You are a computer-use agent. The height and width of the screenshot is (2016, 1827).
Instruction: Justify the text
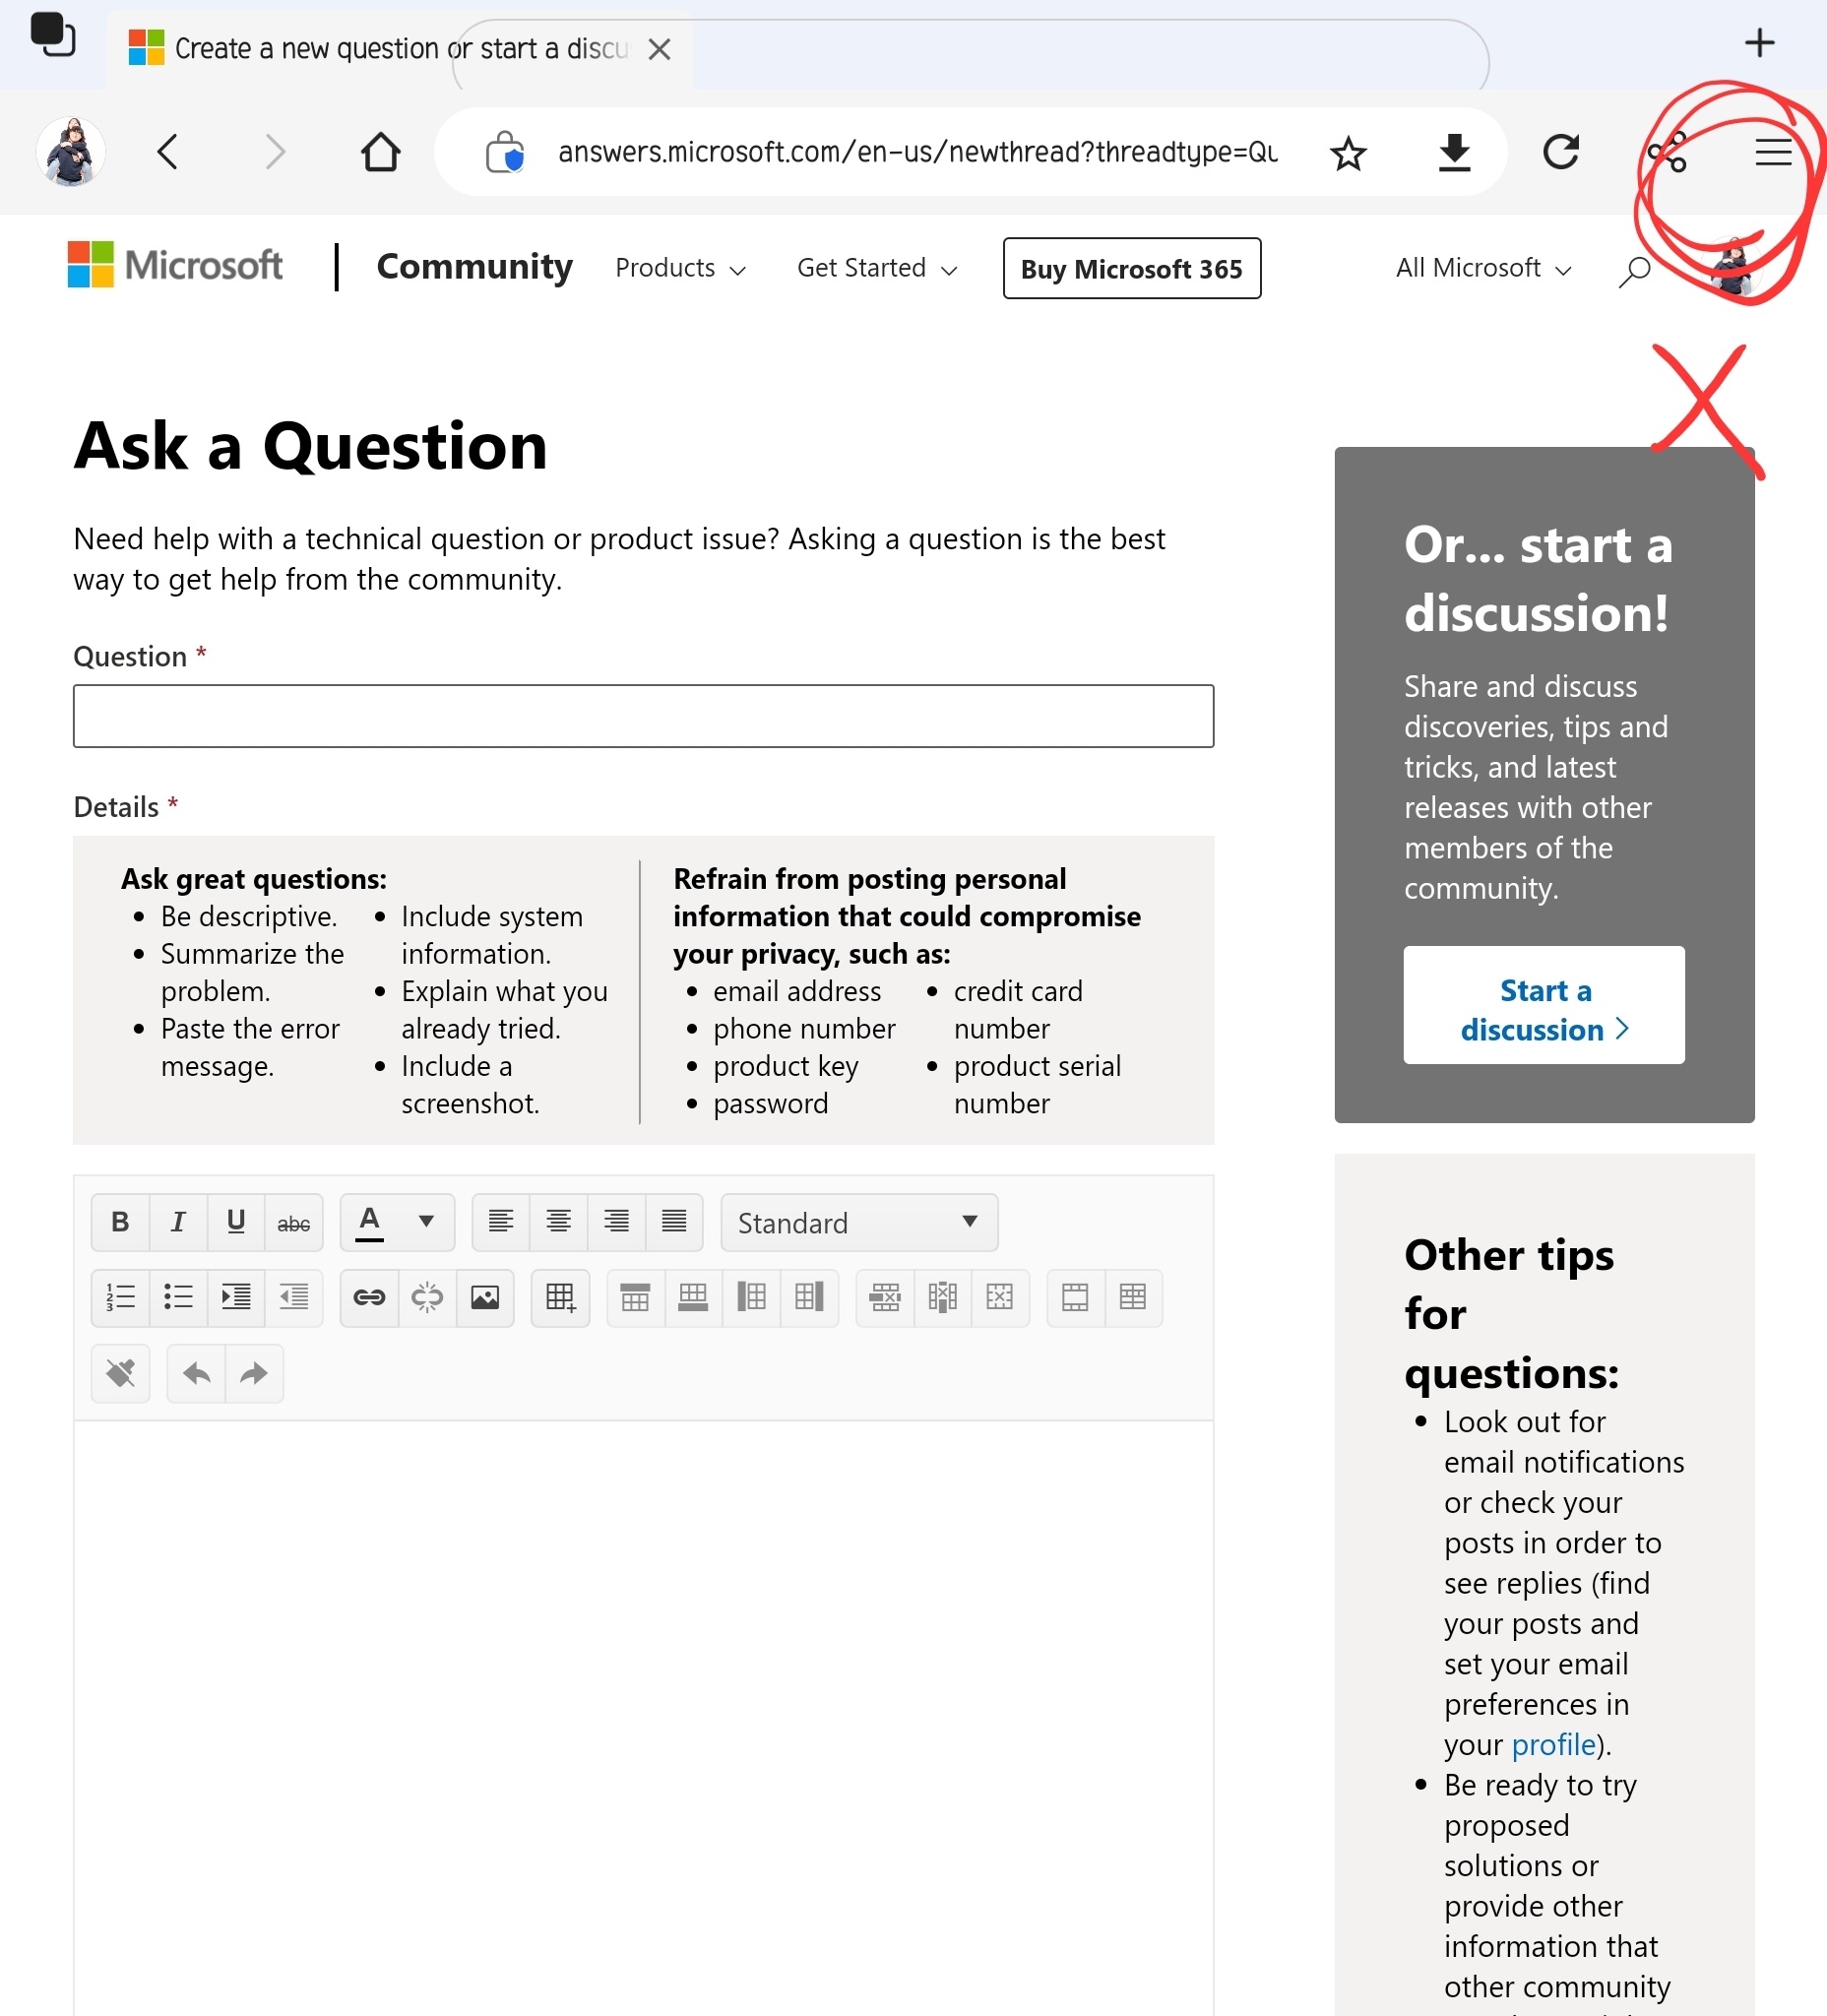point(675,1222)
